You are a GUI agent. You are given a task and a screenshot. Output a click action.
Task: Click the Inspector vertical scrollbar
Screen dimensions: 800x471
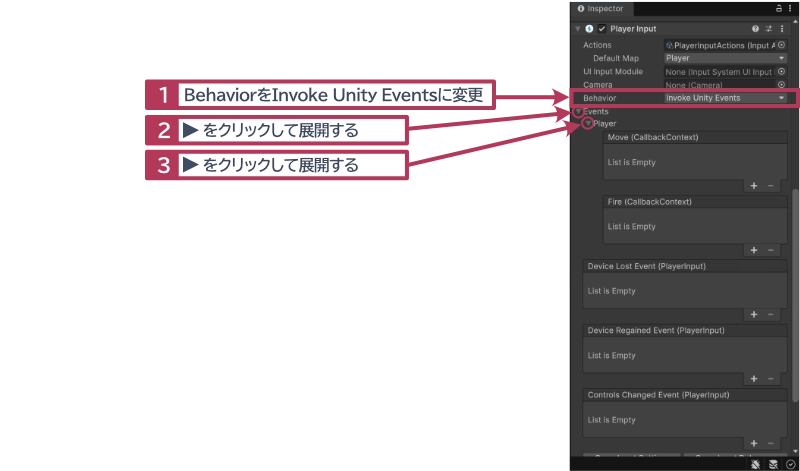point(795,300)
